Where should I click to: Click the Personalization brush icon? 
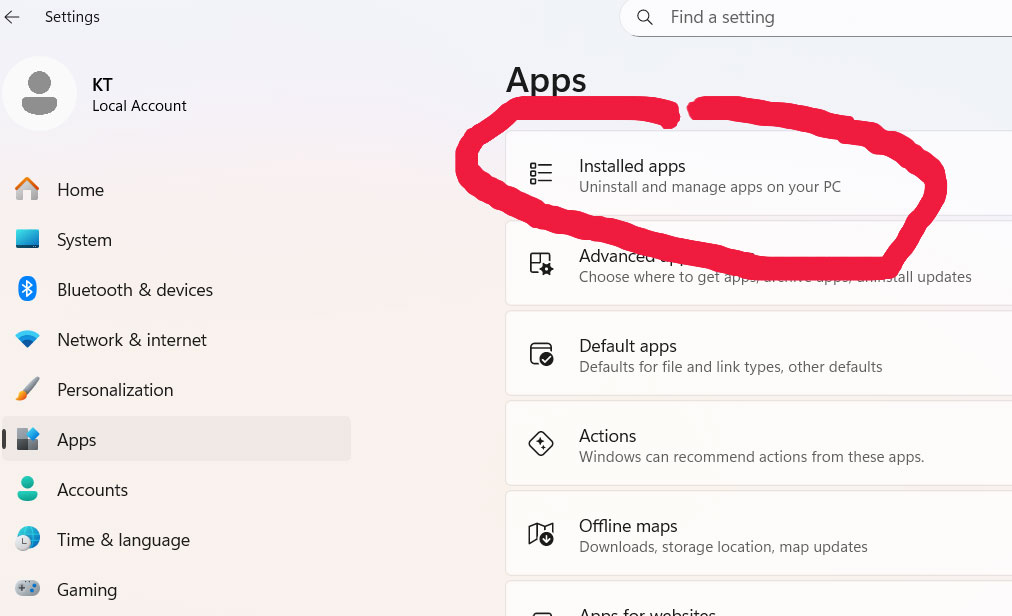point(27,389)
